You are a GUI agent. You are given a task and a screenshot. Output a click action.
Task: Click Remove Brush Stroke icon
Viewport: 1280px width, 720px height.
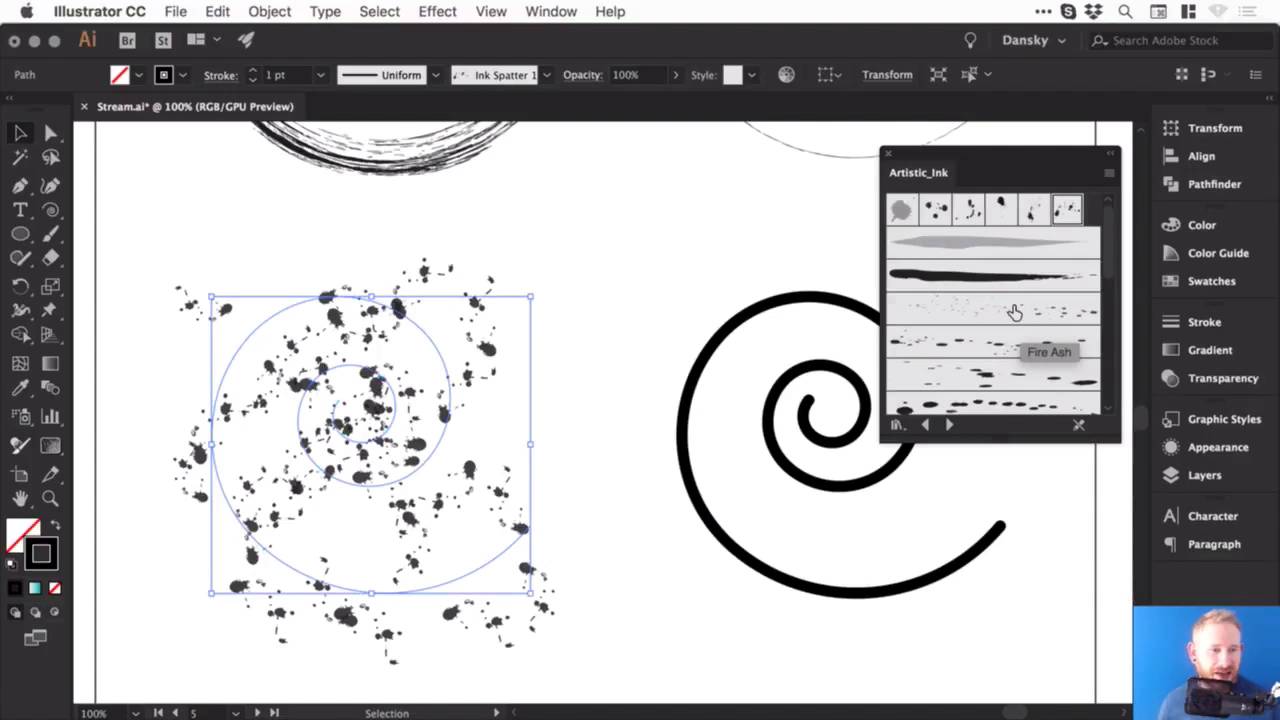pyautogui.click(x=1078, y=425)
